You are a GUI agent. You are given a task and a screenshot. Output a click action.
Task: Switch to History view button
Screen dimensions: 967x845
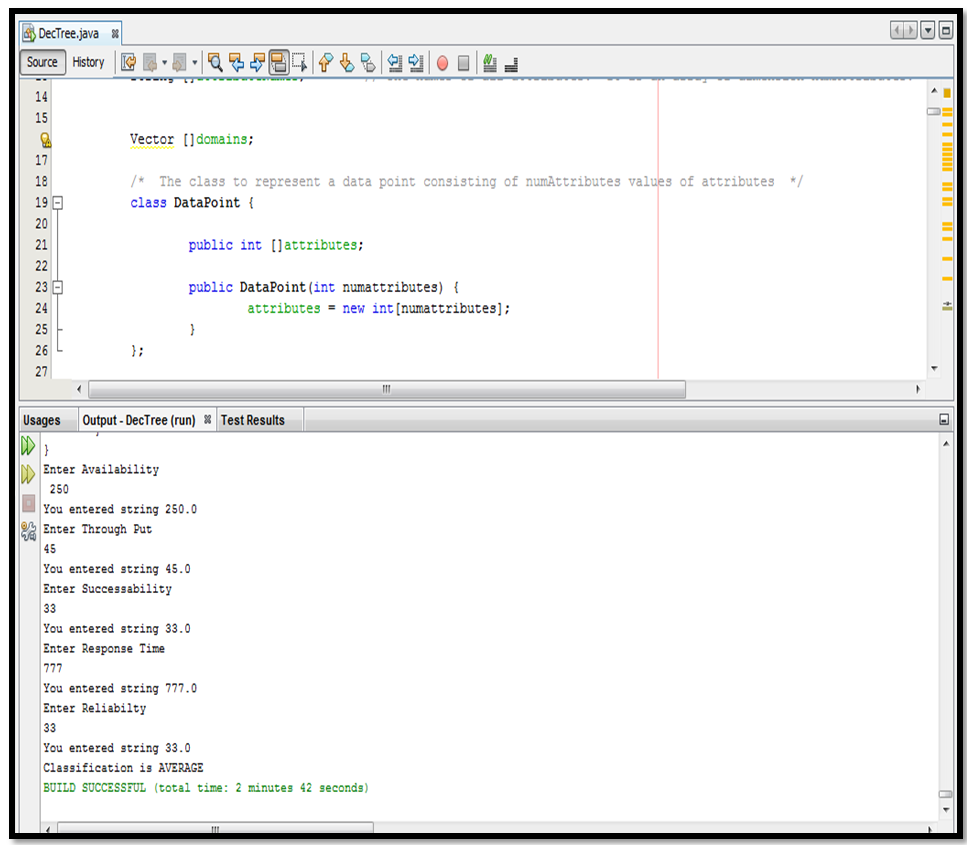[x=88, y=62]
